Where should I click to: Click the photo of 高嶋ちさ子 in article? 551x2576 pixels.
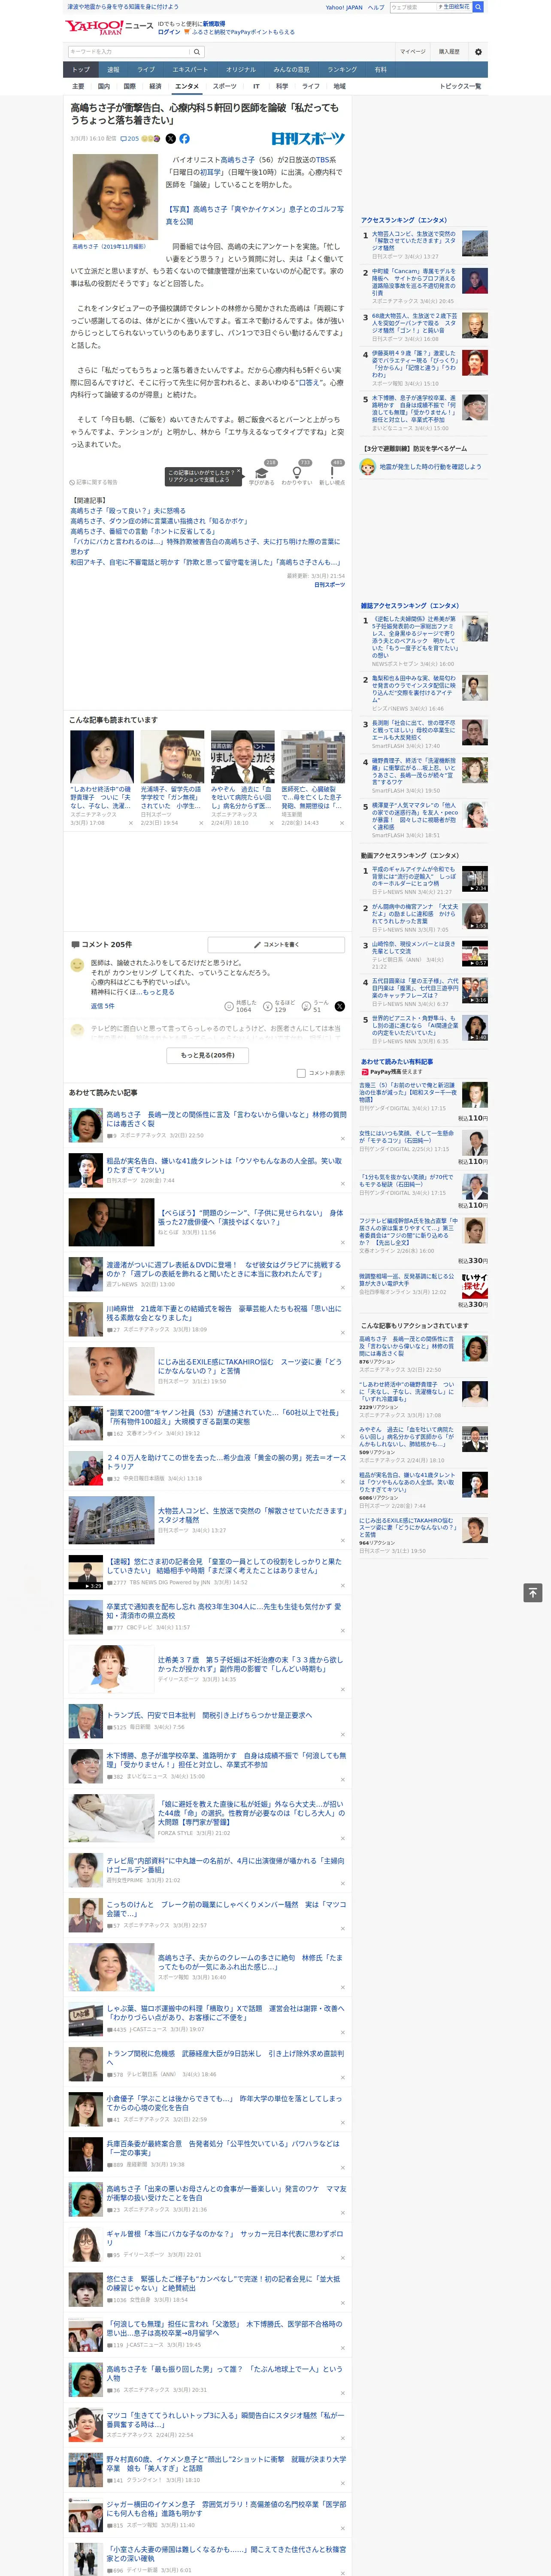(115, 197)
